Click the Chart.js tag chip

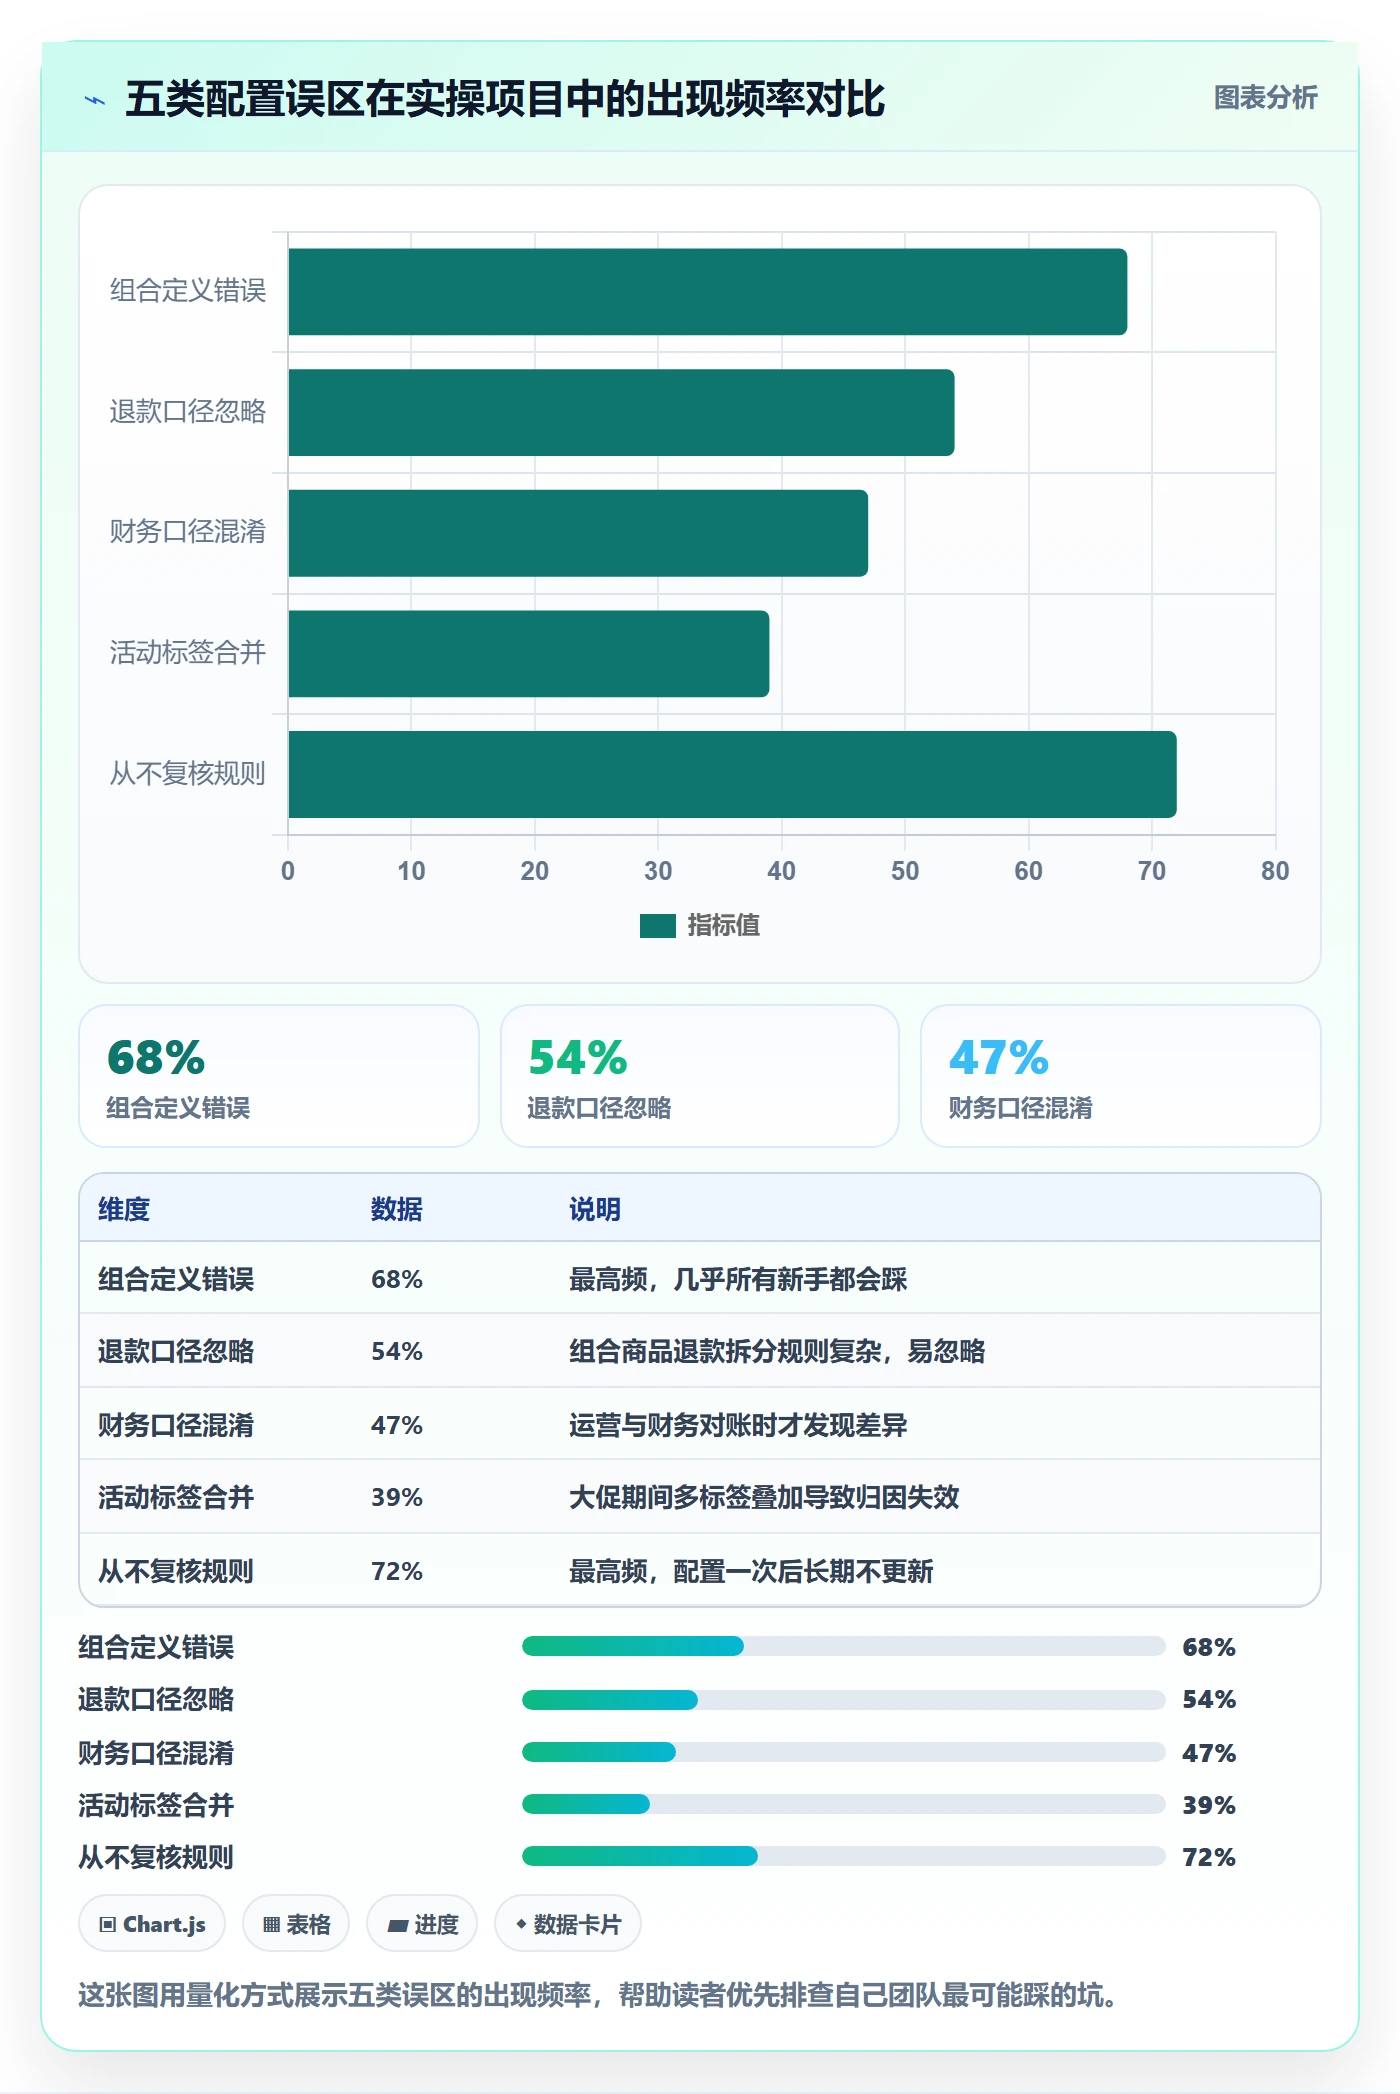click(x=152, y=1924)
